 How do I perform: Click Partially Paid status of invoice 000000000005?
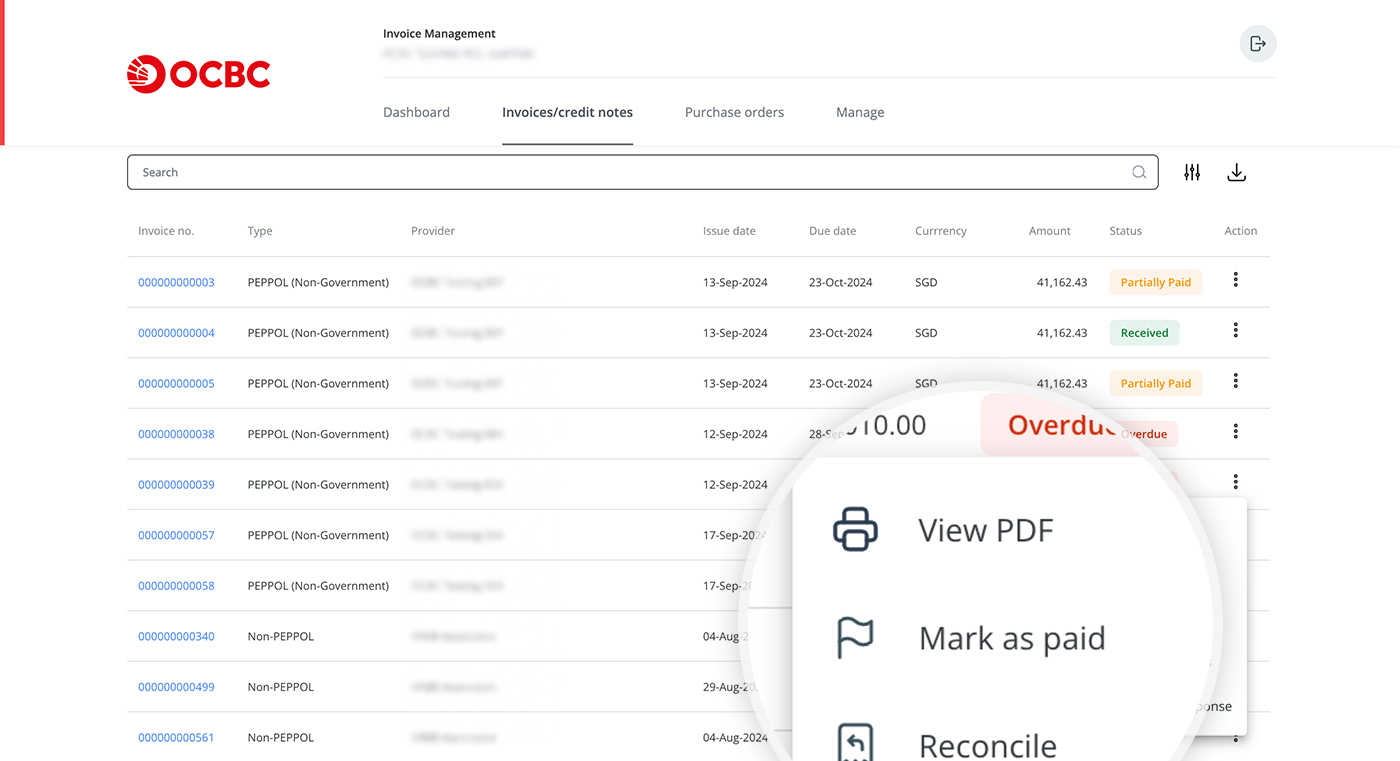pos(1155,383)
